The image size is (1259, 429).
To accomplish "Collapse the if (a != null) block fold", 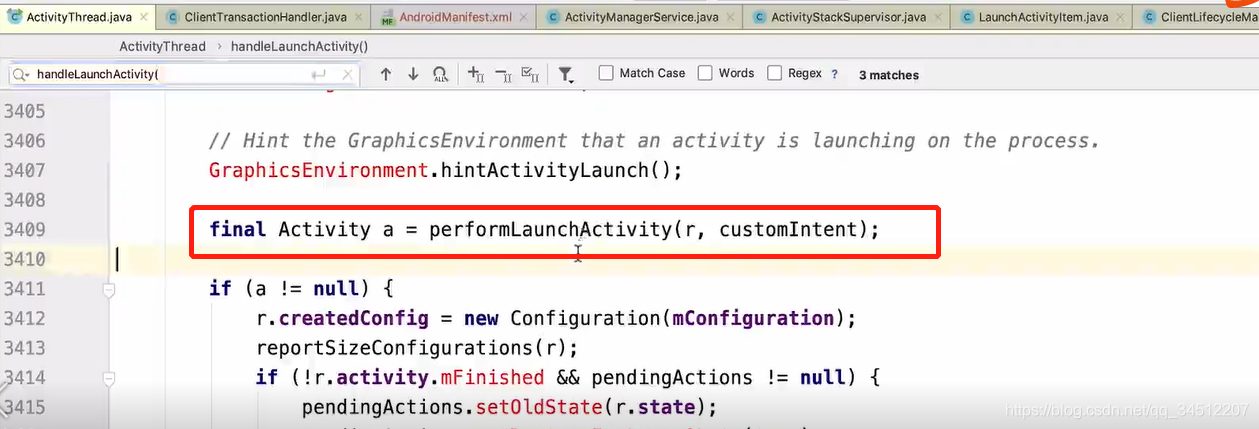I will [109, 290].
